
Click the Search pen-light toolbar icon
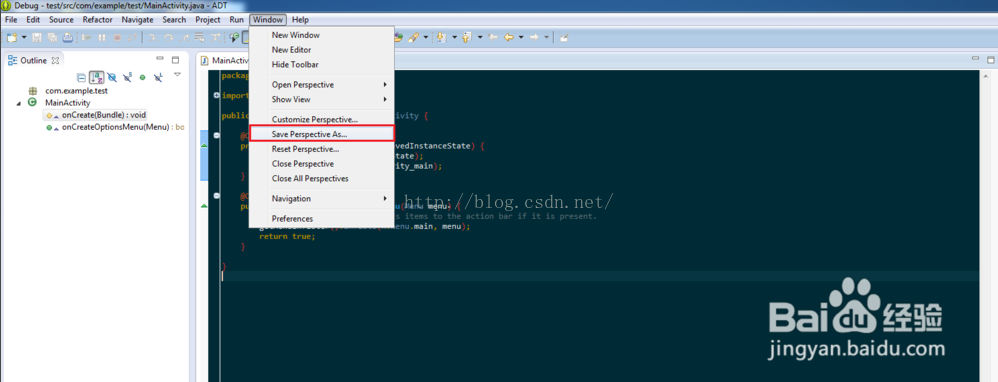tap(414, 38)
